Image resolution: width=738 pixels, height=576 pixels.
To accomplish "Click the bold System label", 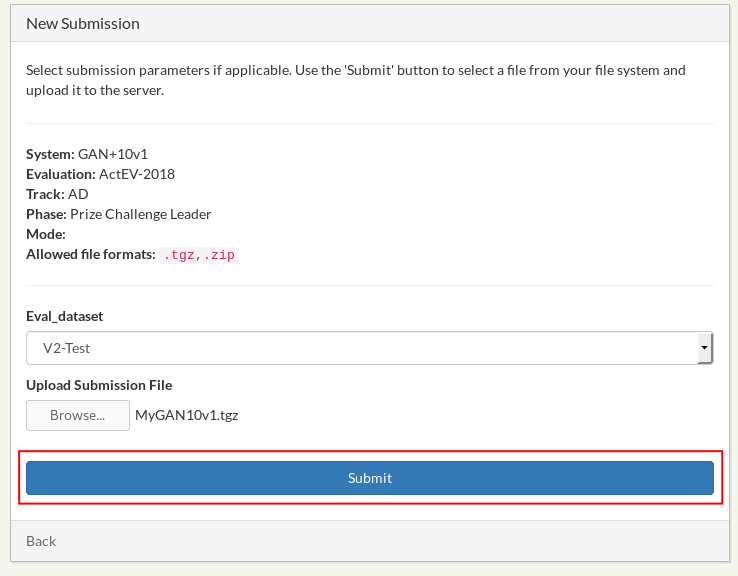I will click(x=50, y=154).
